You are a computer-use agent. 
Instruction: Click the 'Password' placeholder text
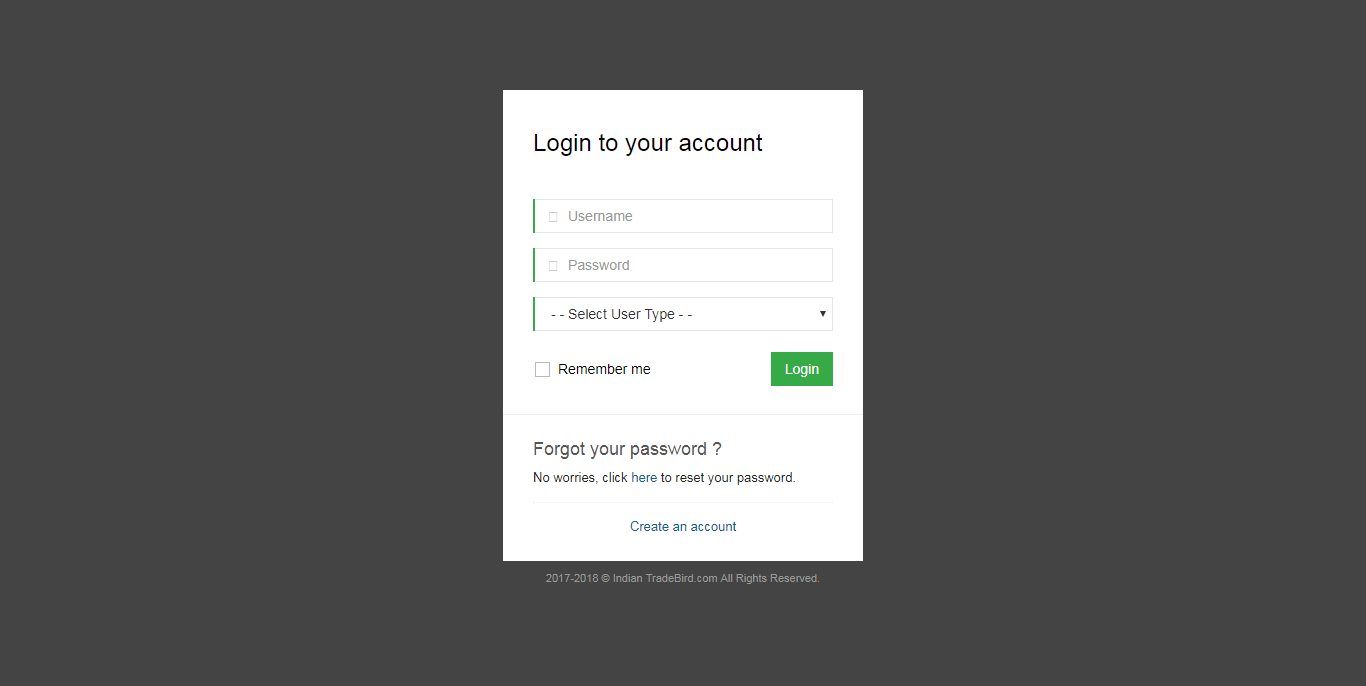pyautogui.click(x=599, y=265)
